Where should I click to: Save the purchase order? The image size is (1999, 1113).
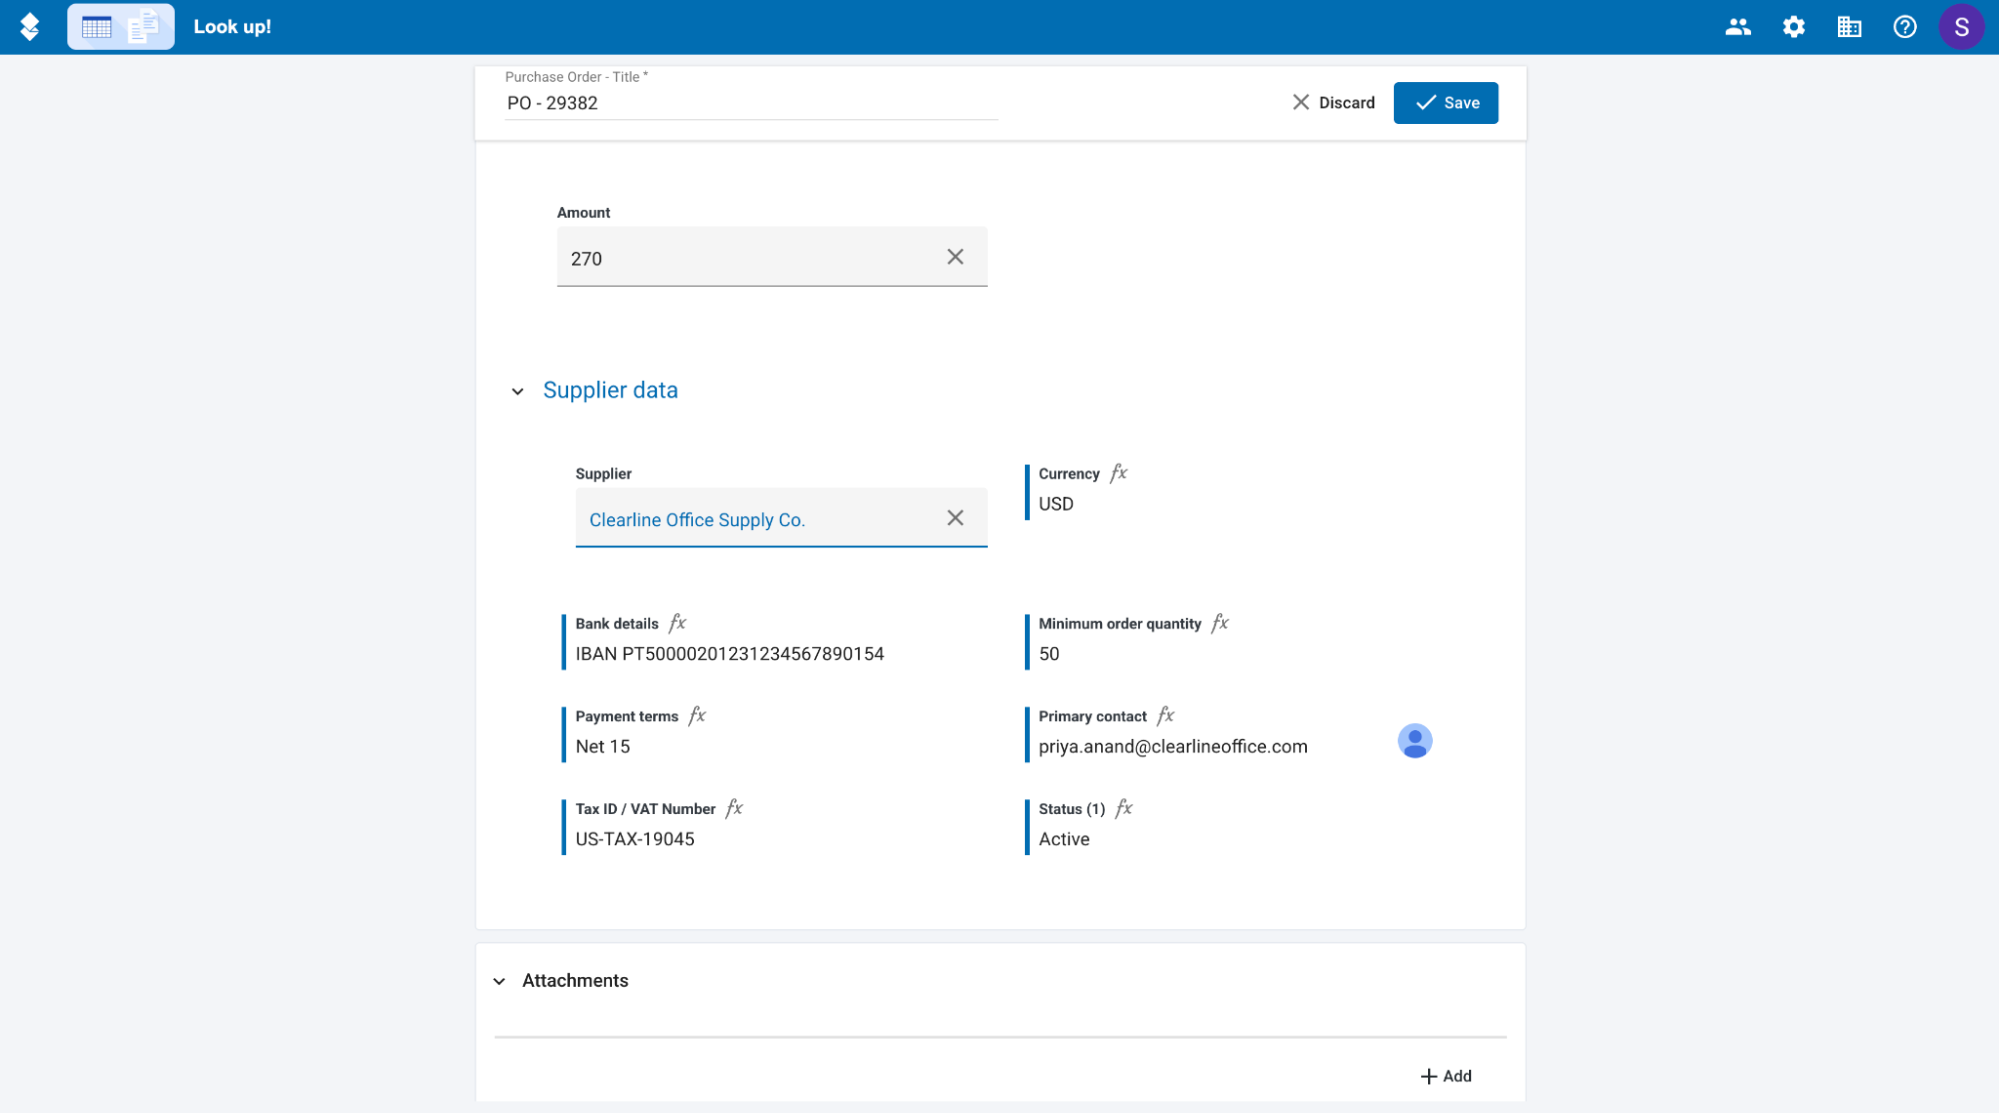click(x=1445, y=103)
